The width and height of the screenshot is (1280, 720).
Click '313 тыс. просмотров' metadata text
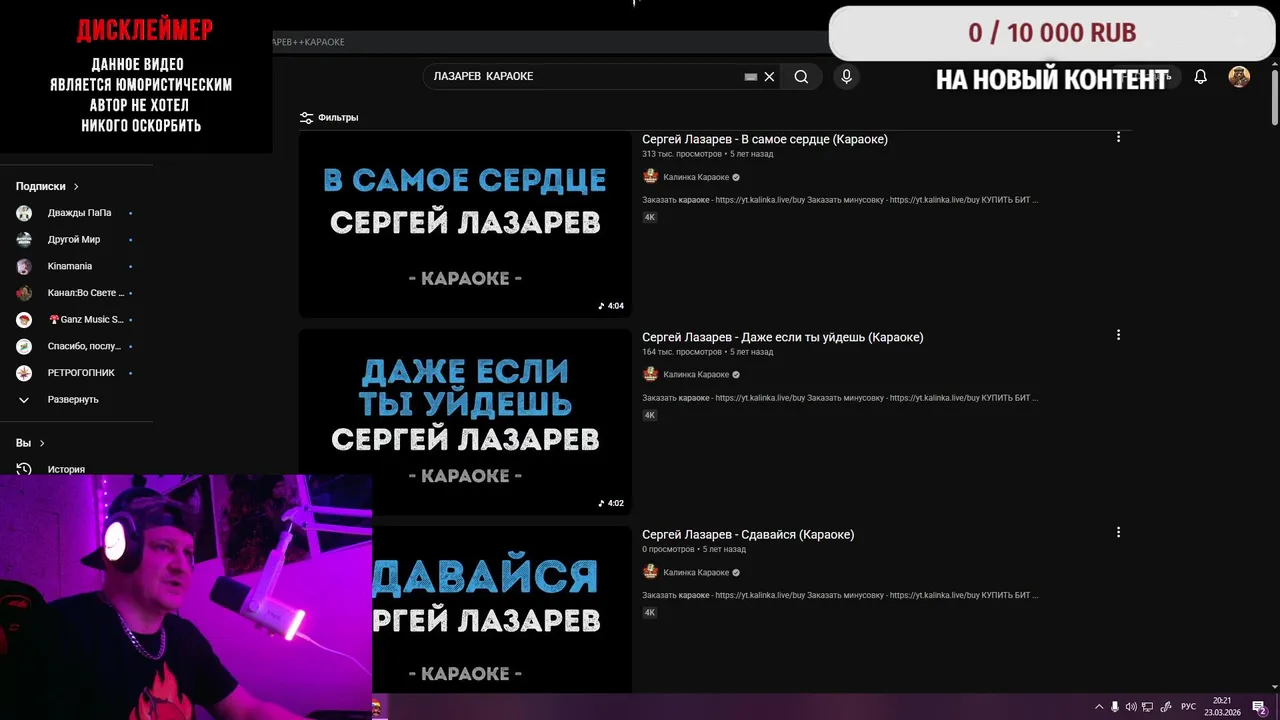681,155
